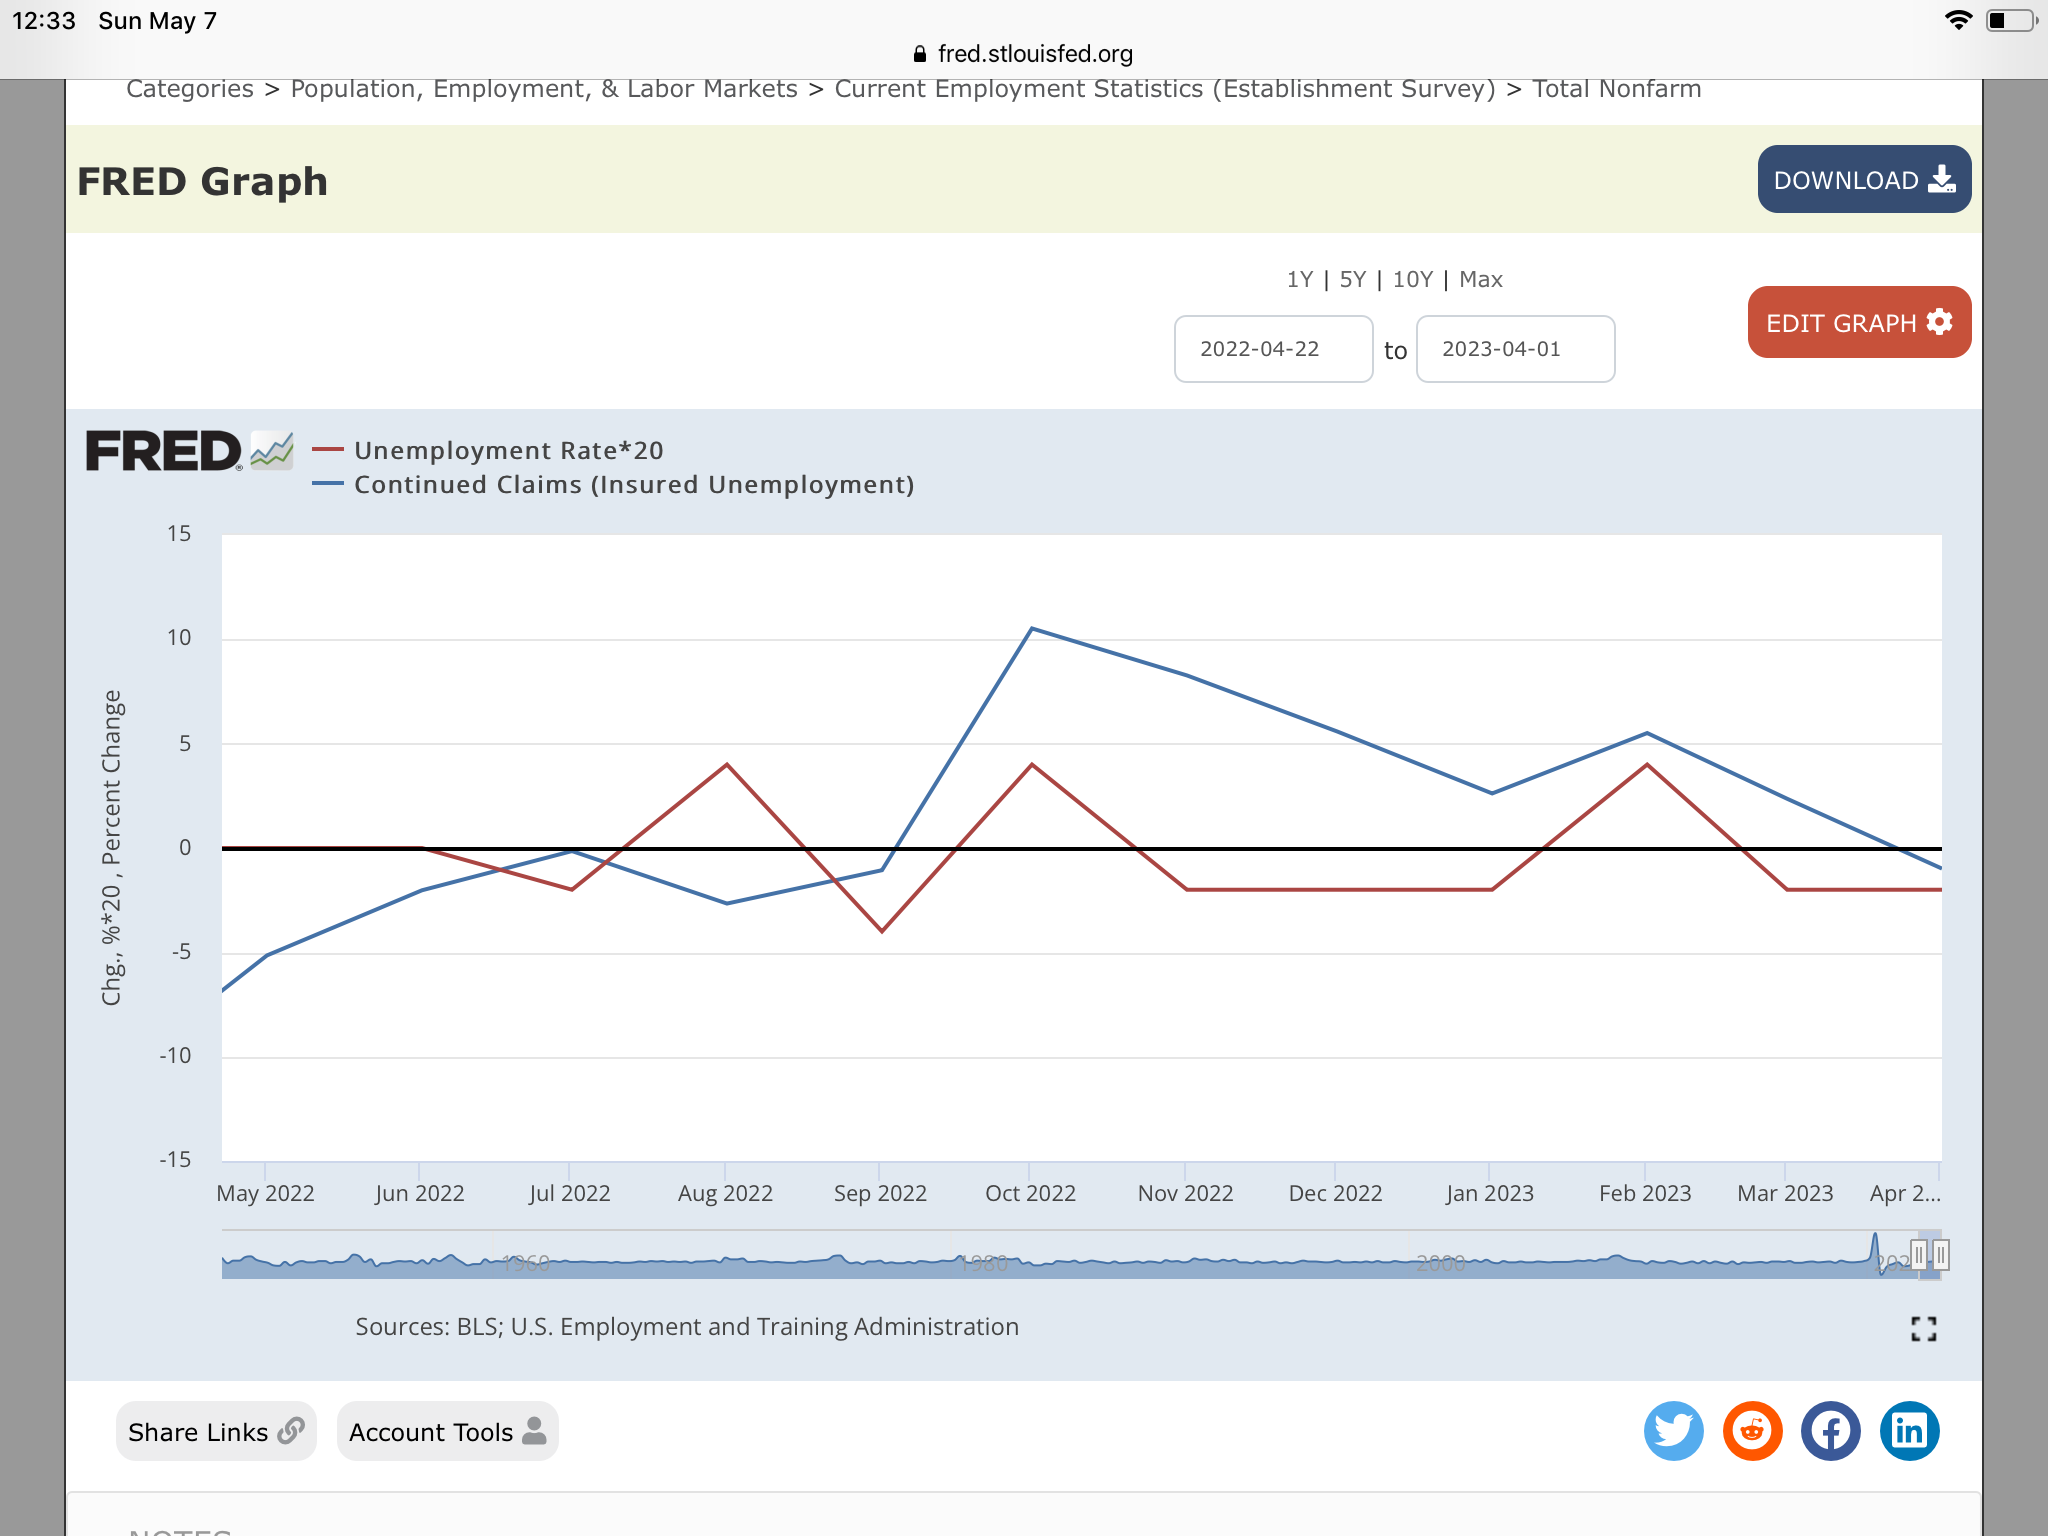Open EDIT GRAPH settings

pyautogui.click(x=1858, y=323)
